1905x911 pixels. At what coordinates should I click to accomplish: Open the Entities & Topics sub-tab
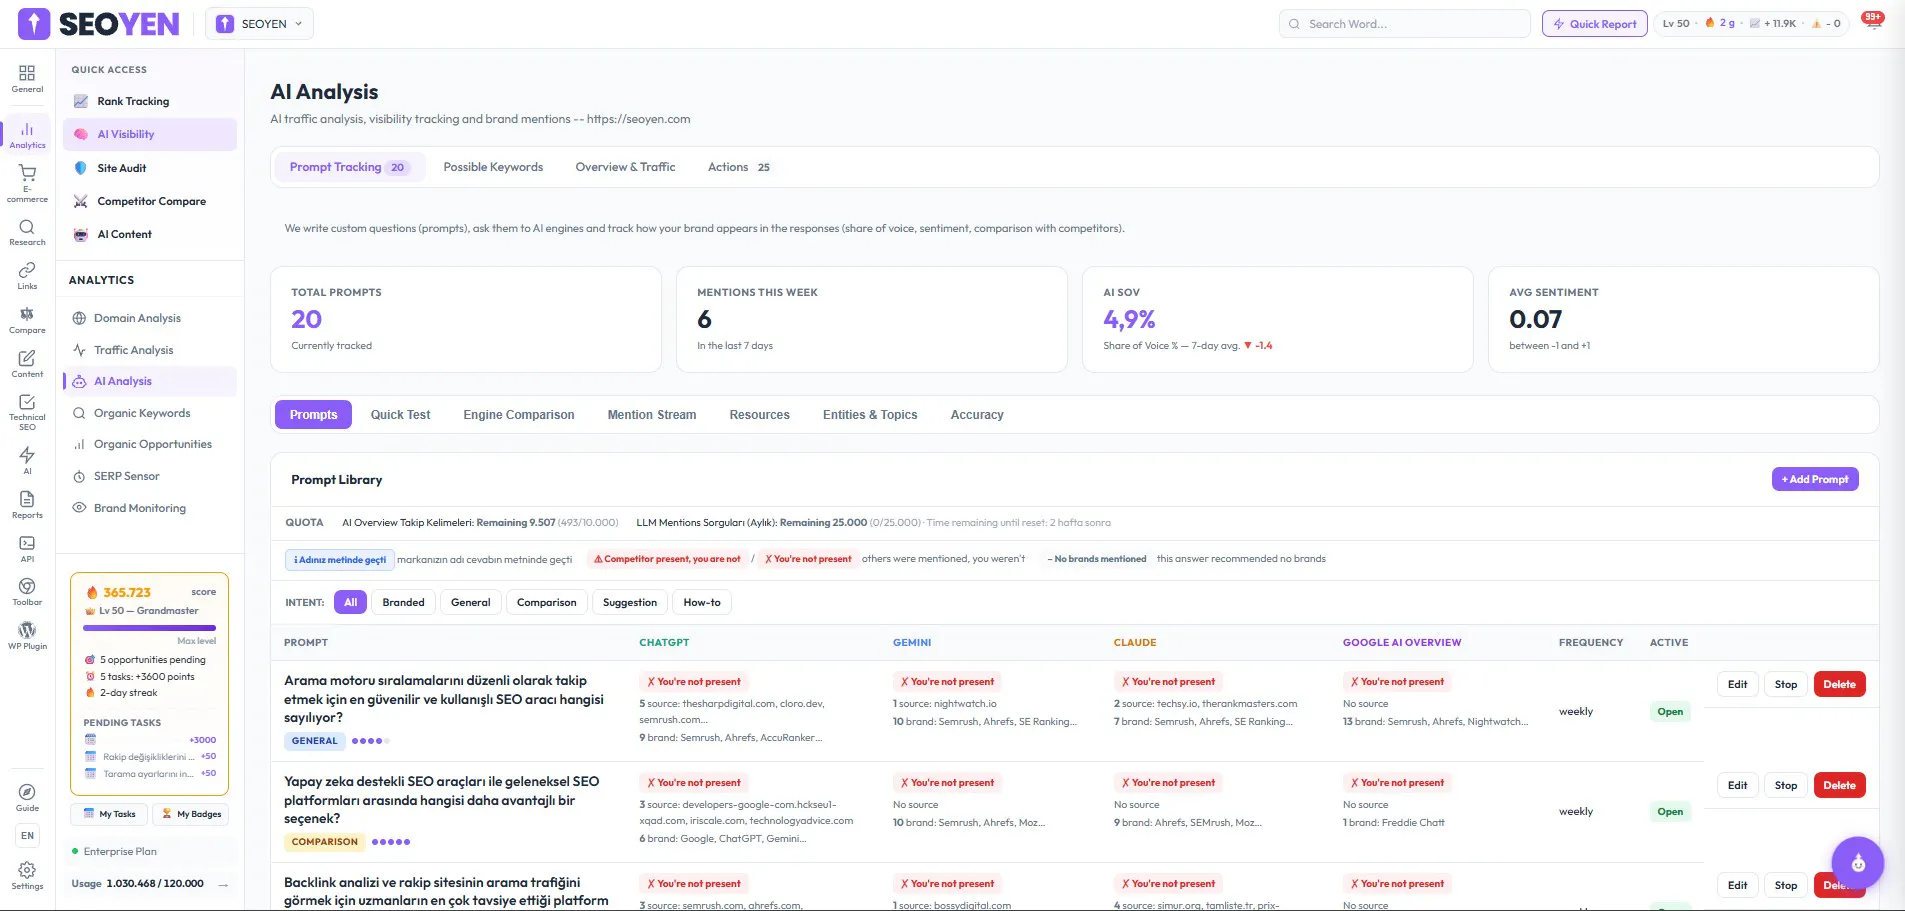coord(870,415)
